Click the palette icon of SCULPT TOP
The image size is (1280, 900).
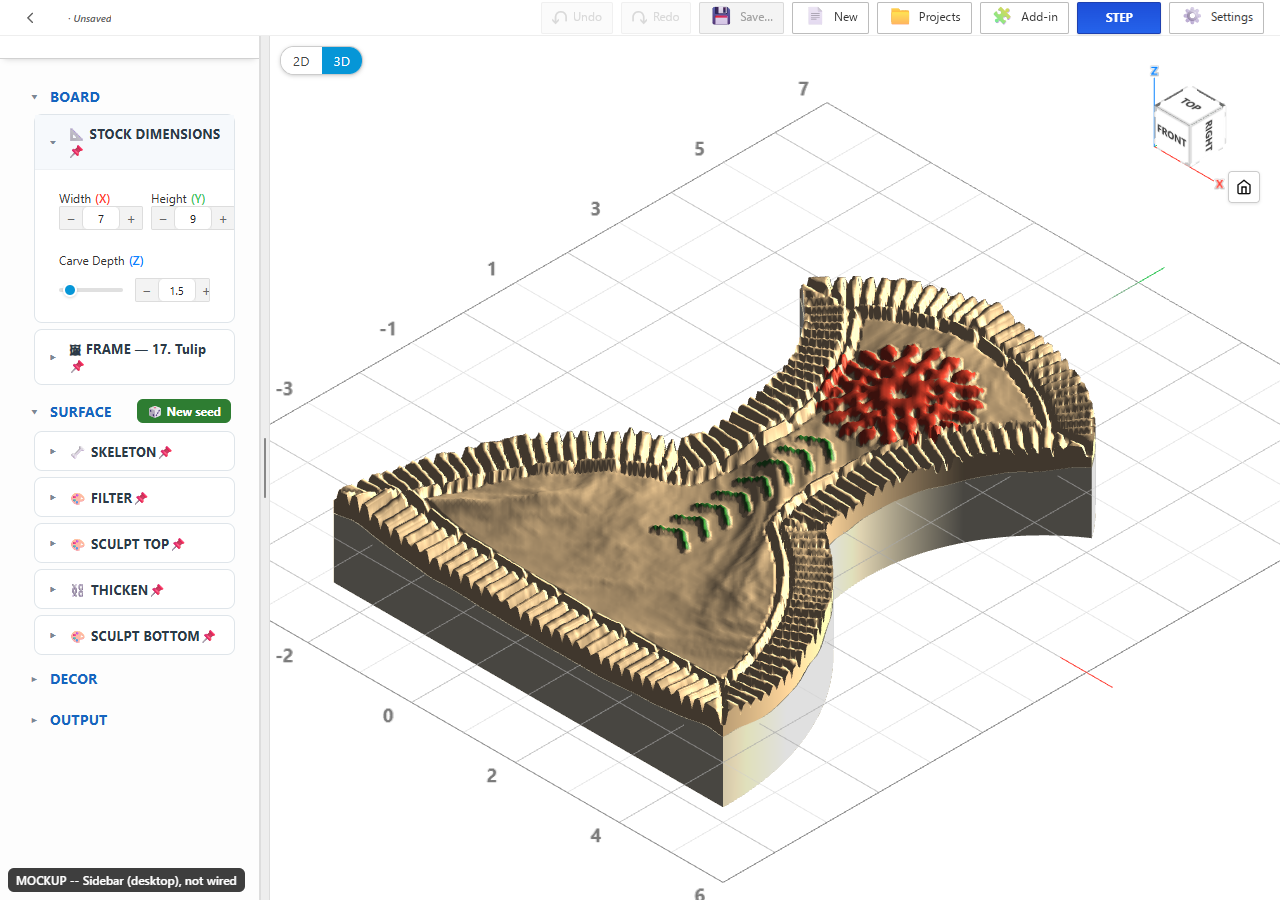pos(77,544)
